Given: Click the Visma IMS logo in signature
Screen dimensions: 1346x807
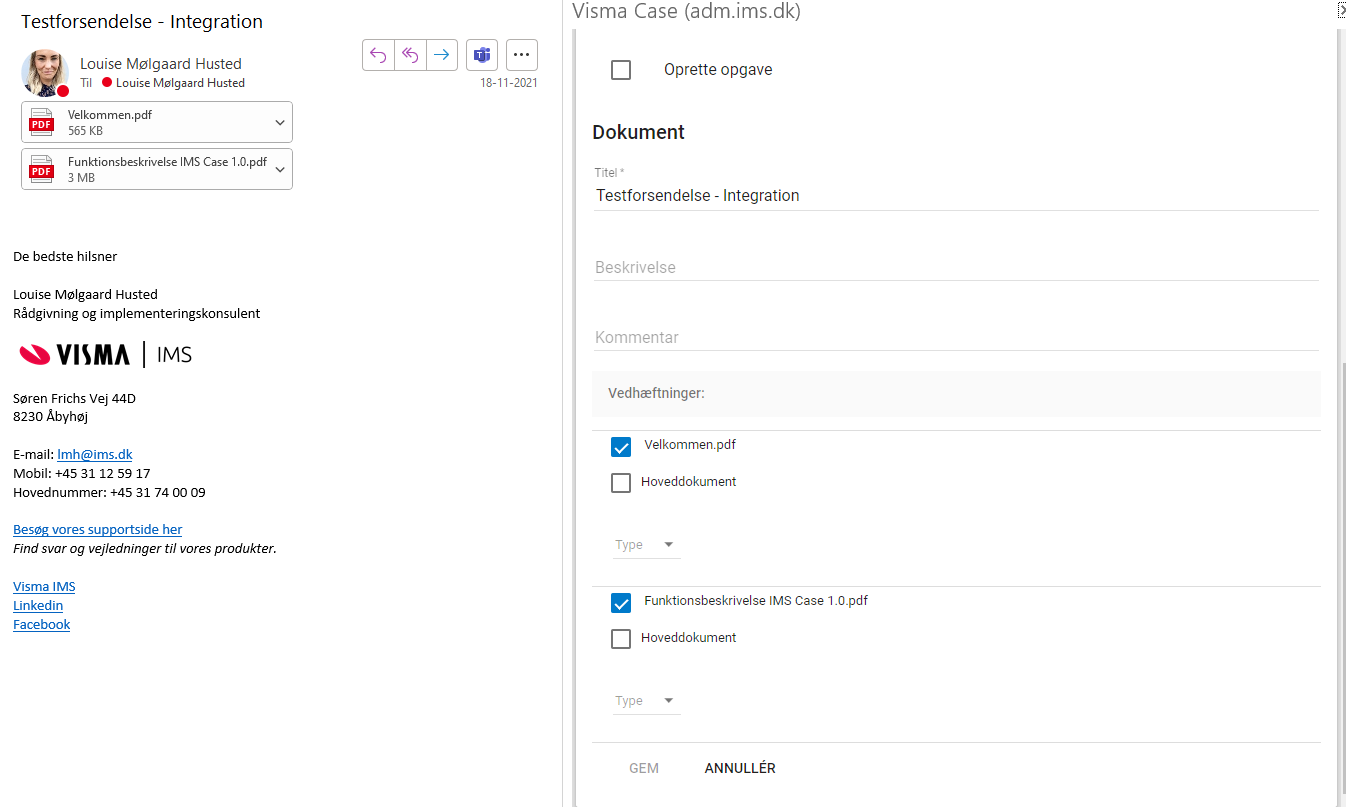Looking at the screenshot, I should [106, 354].
